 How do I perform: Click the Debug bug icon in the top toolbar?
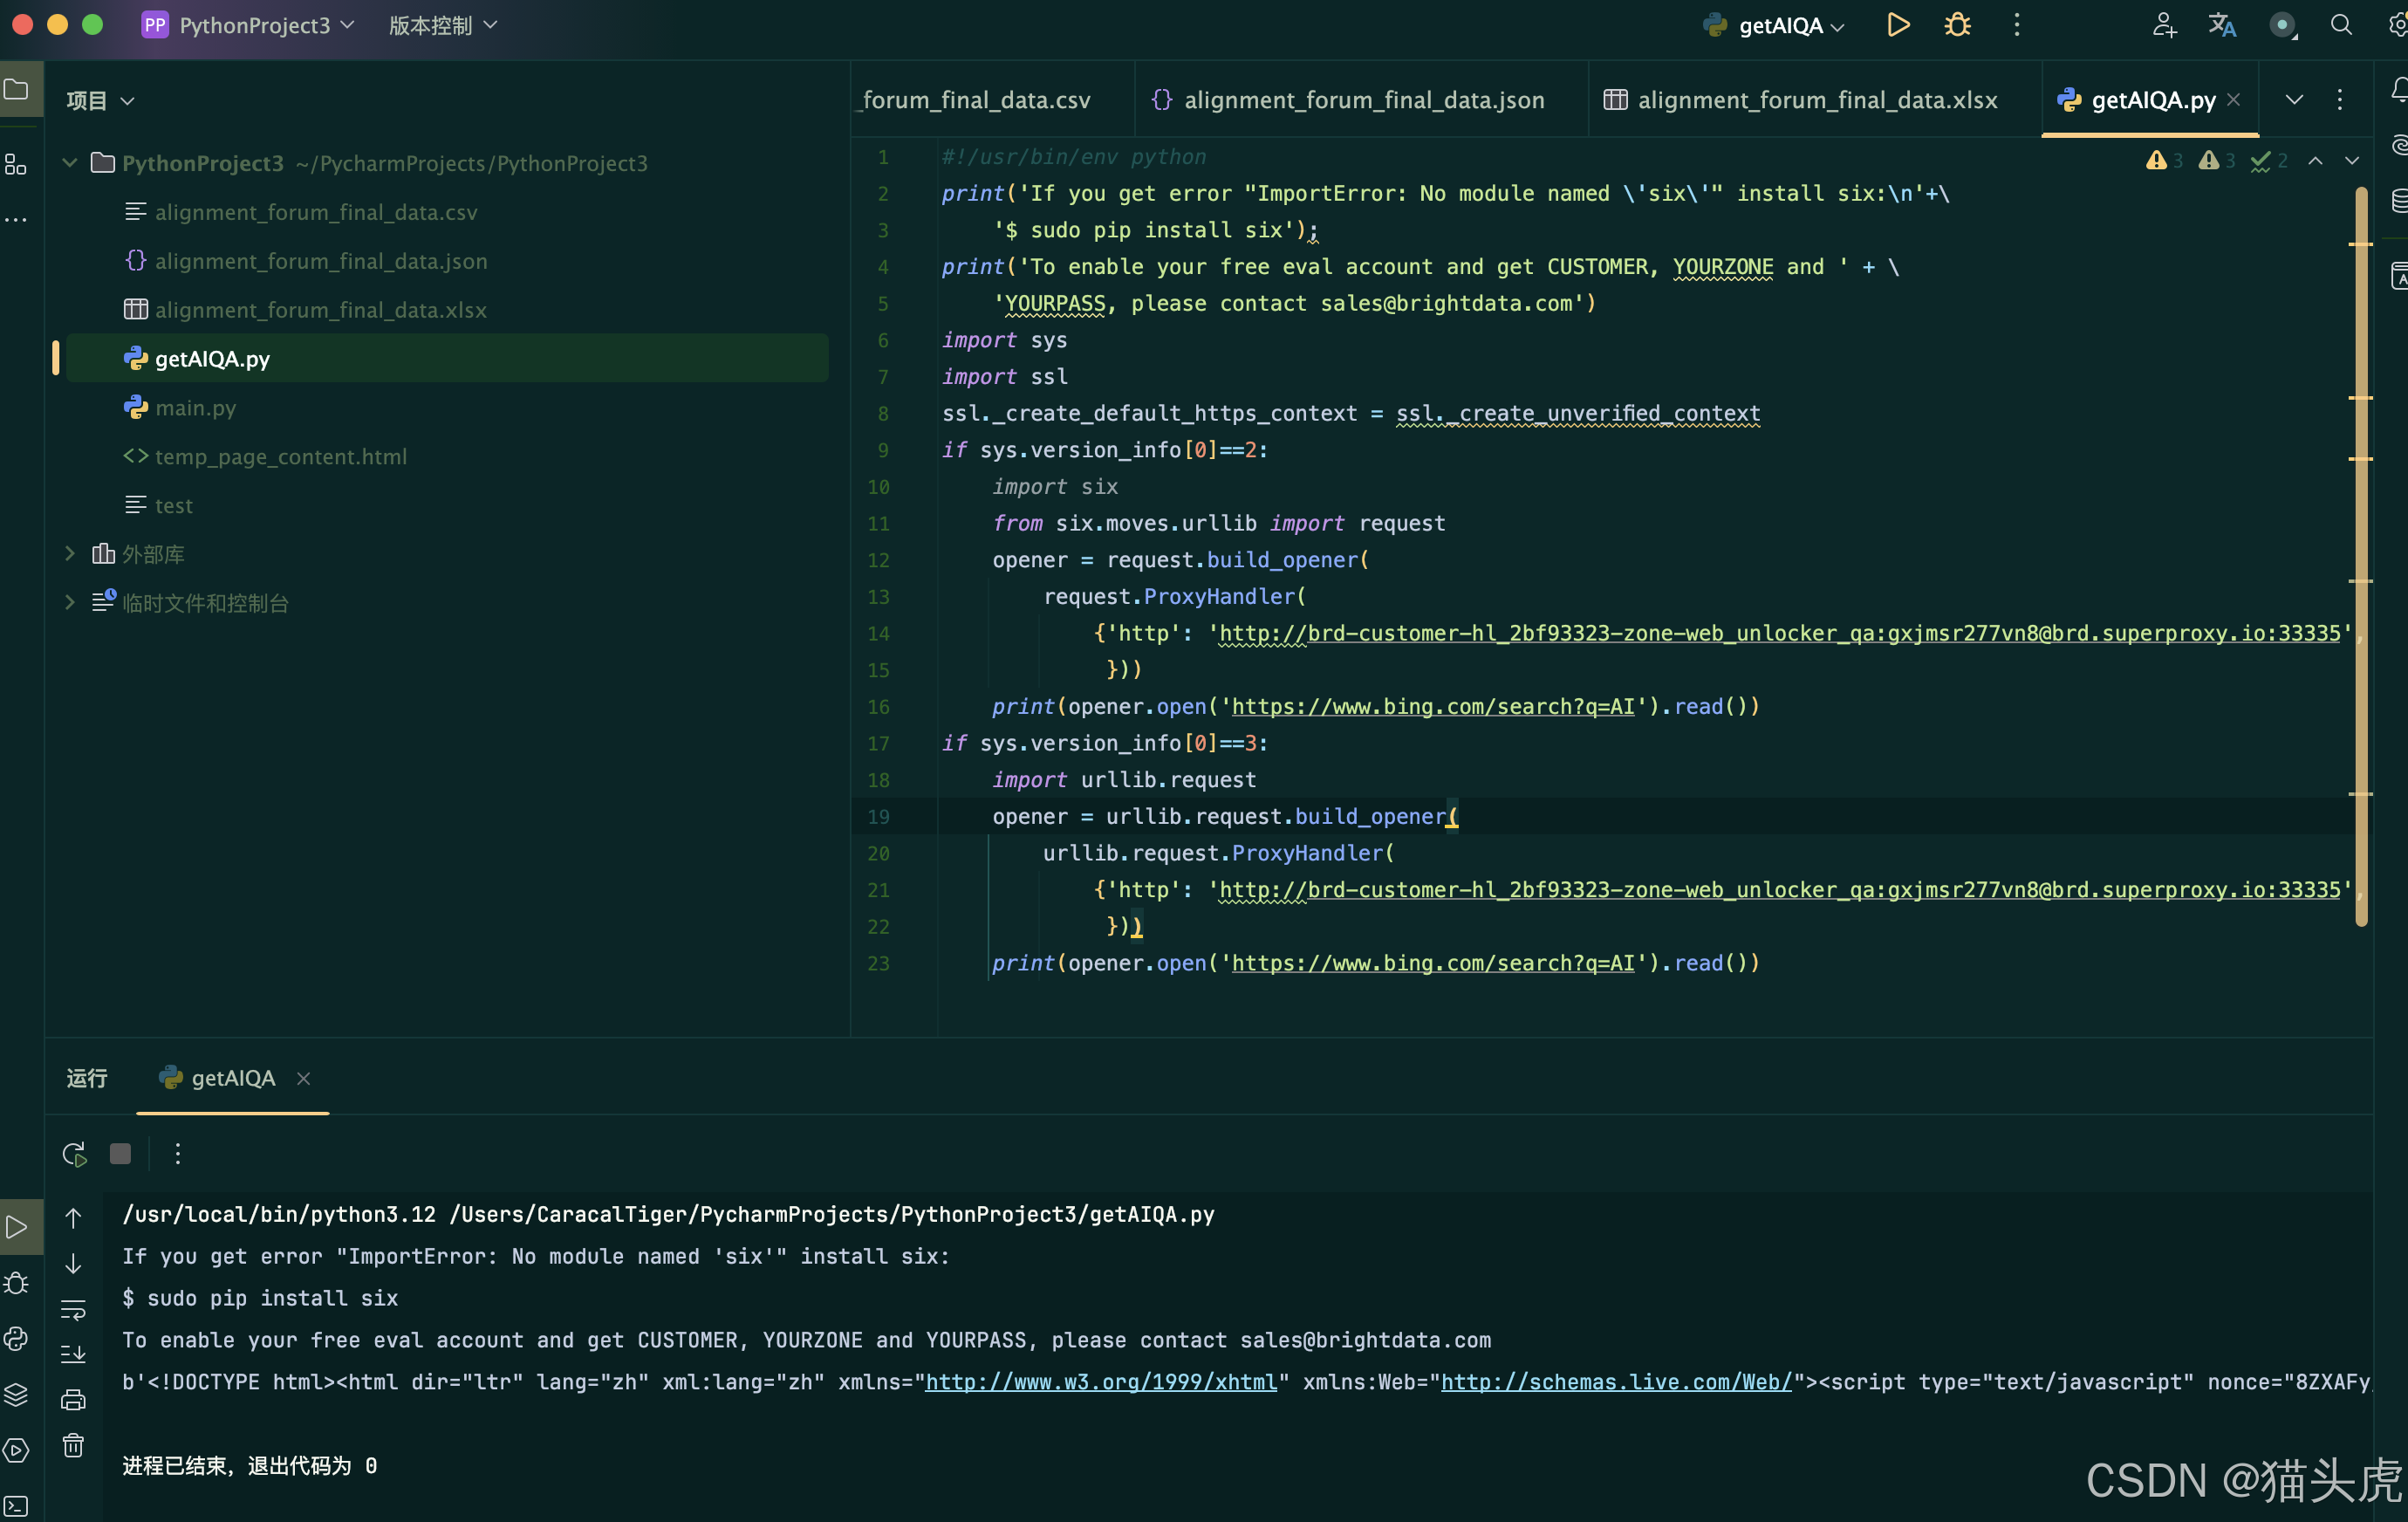pos(1957,25)
